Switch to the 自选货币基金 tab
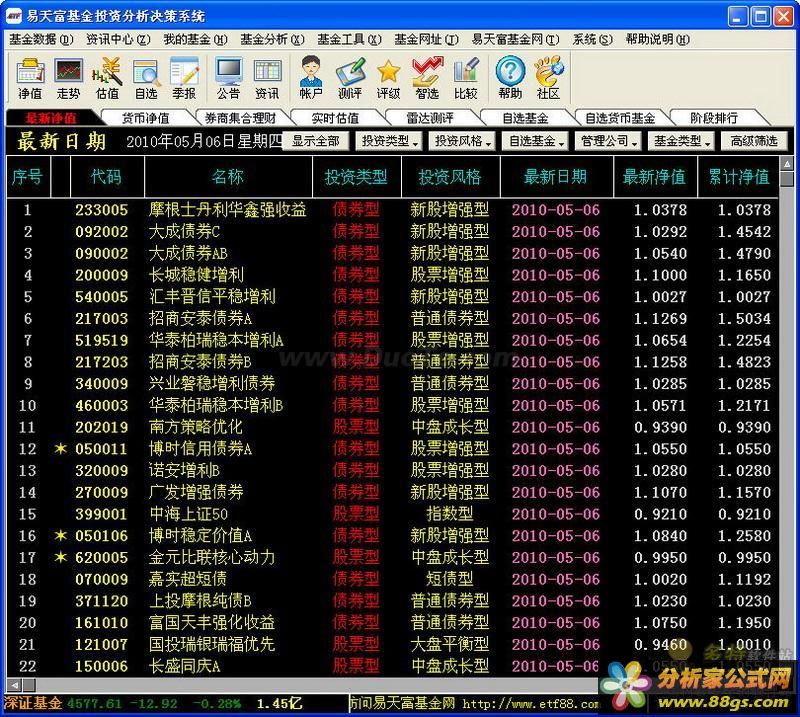The height and width of the screenshot is (717, 800). [620, 118]
